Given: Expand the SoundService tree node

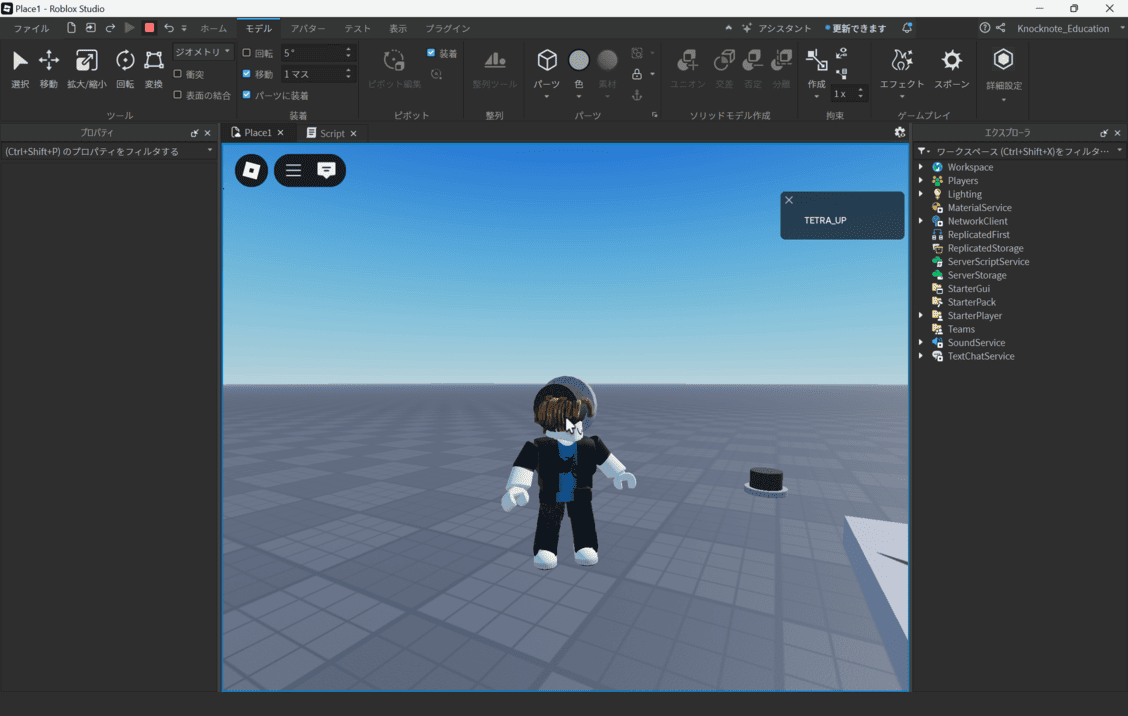Looking at the screenshot, I should (x=921, y=343).
